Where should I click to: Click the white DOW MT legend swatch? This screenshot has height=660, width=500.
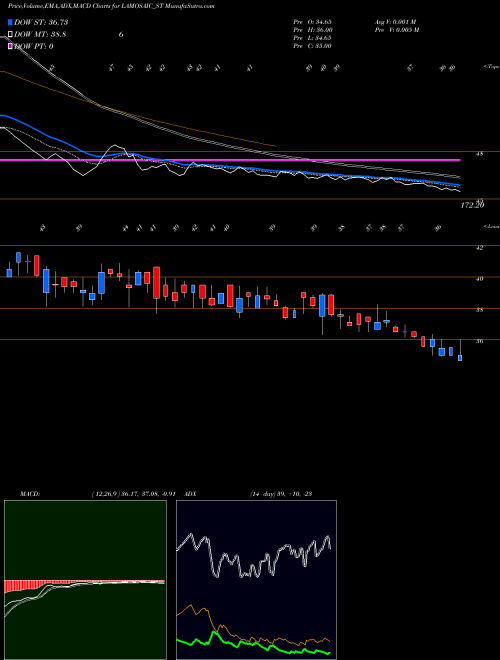pos(10,35)
